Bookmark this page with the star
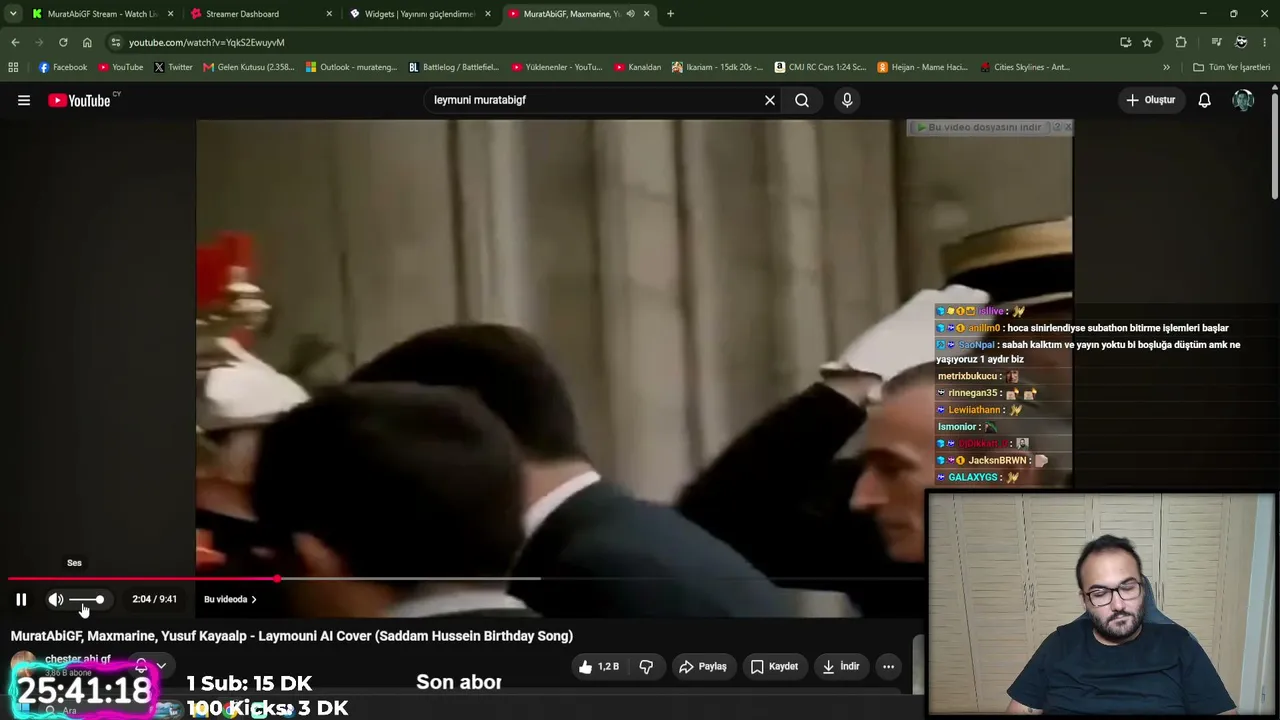1280x720 pixels. click(x=1147, y=42)
